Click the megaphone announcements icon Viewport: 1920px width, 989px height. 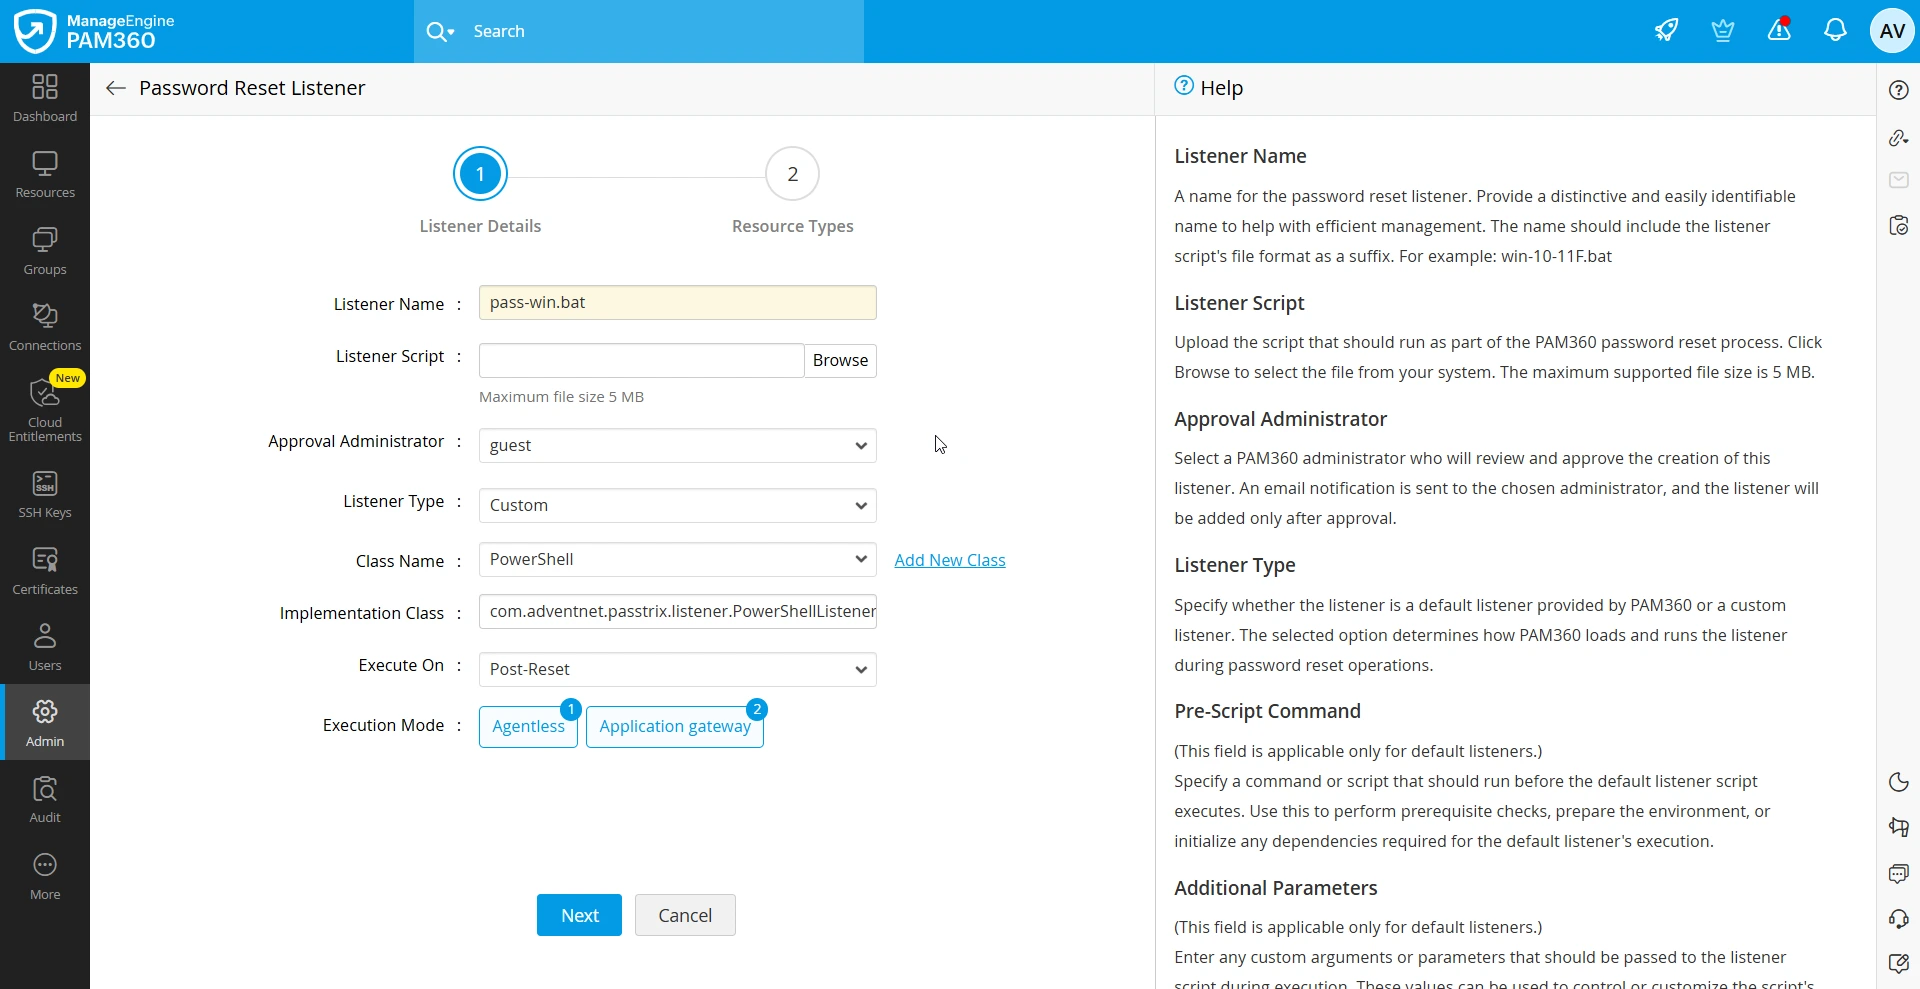click(1899, 827)
